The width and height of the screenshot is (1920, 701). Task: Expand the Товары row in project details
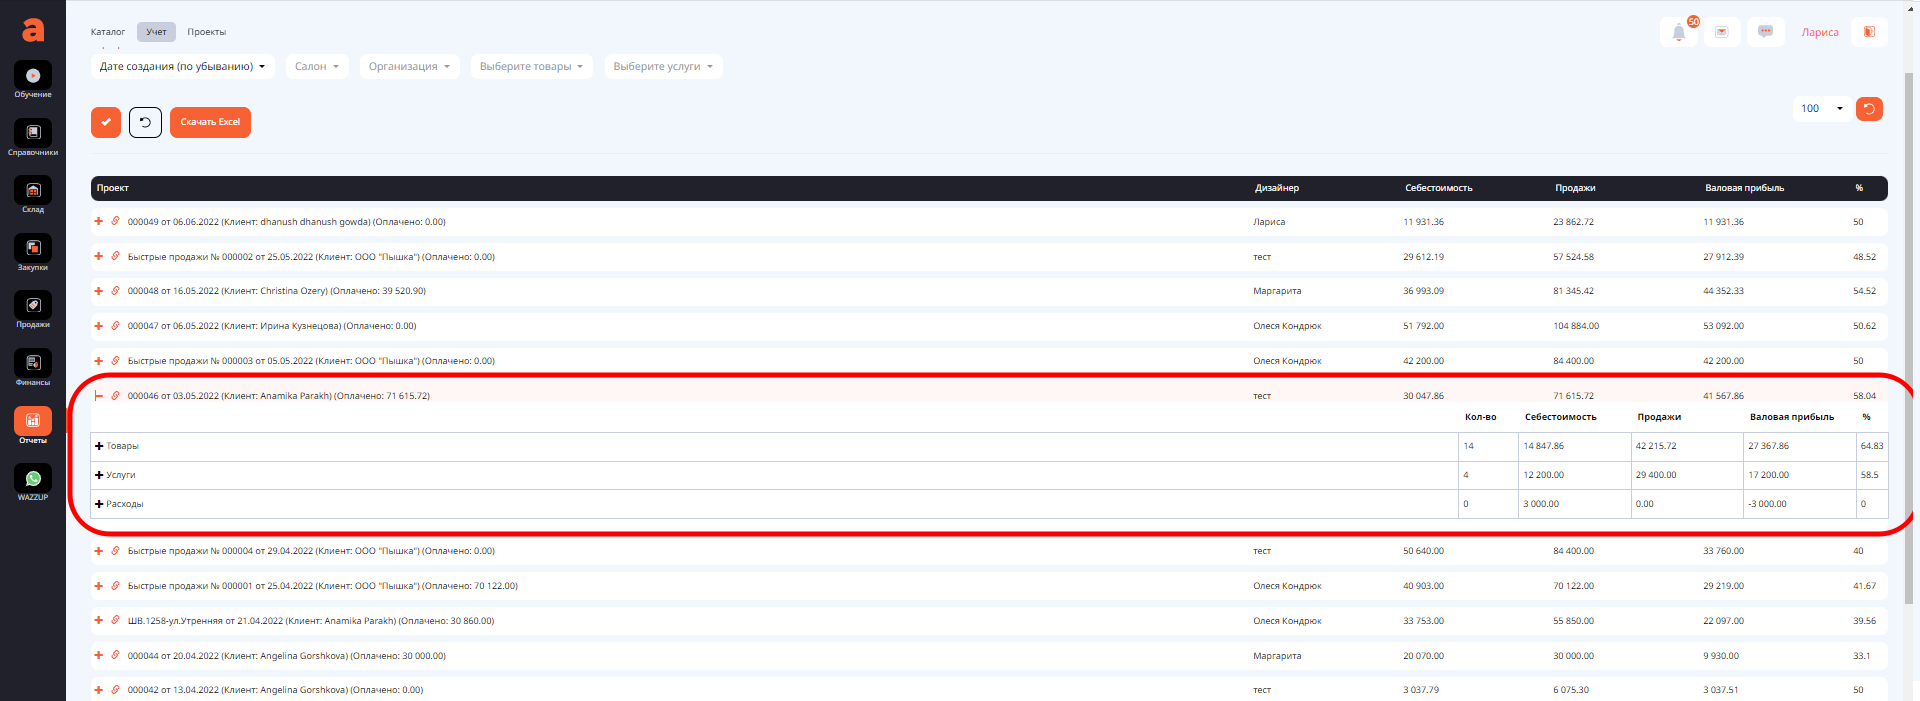99,446
